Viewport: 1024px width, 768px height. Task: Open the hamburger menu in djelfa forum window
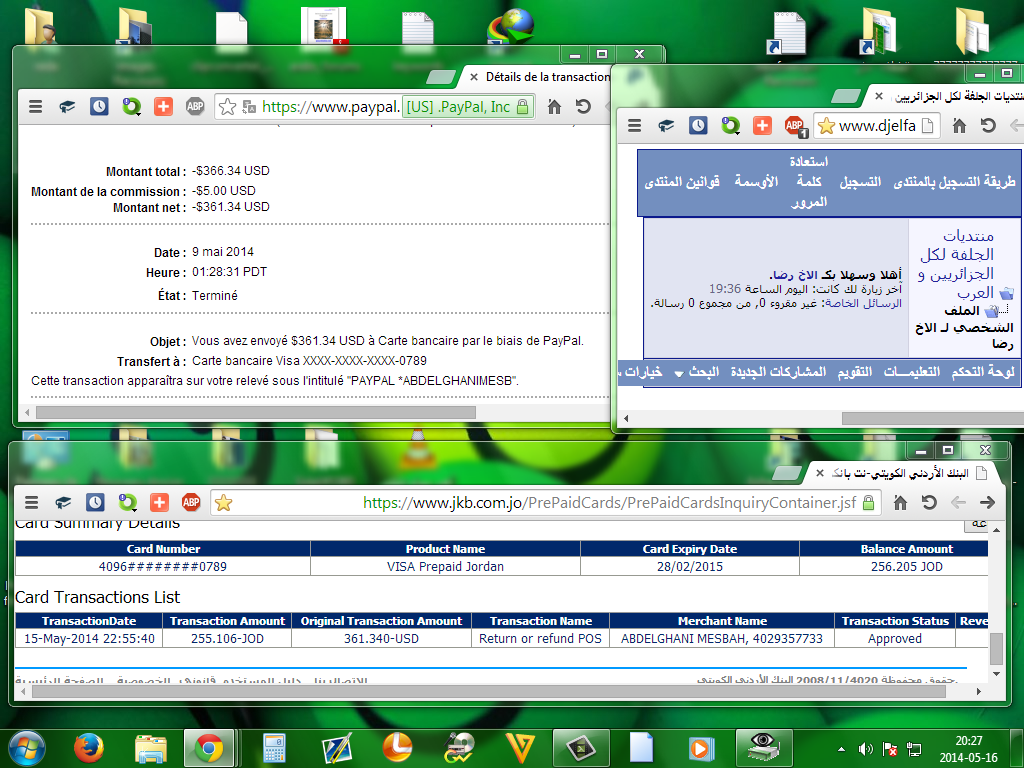point(634,125)
